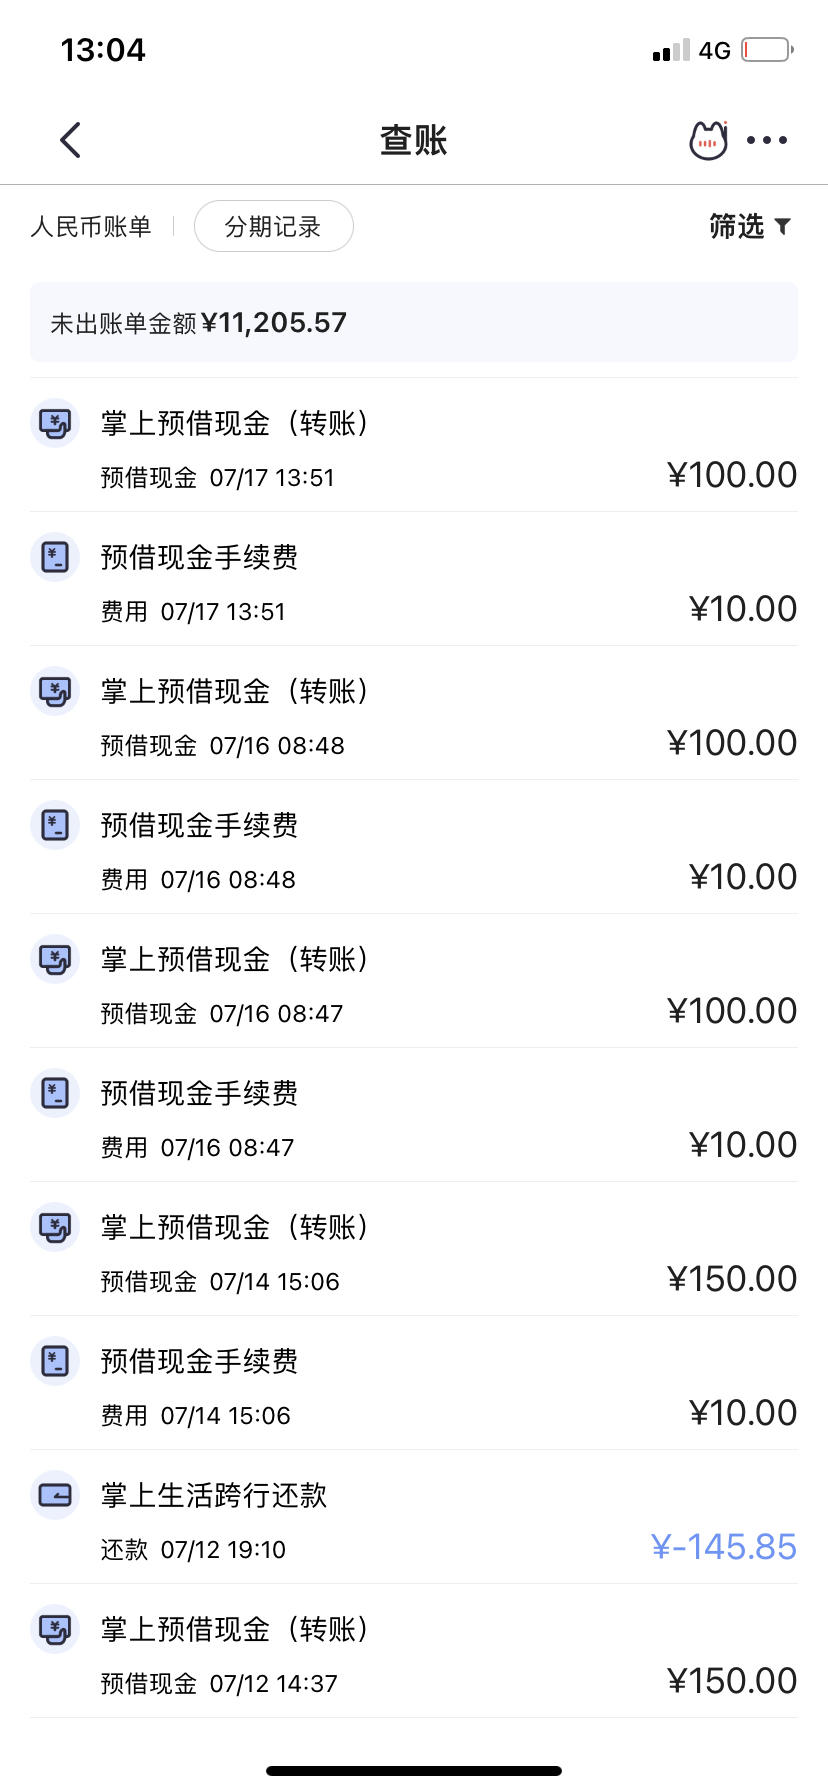828x1792 pixels.
Task: Tap the repayment card icon for 07/12 19:10
Action: tap(55, 1495)
